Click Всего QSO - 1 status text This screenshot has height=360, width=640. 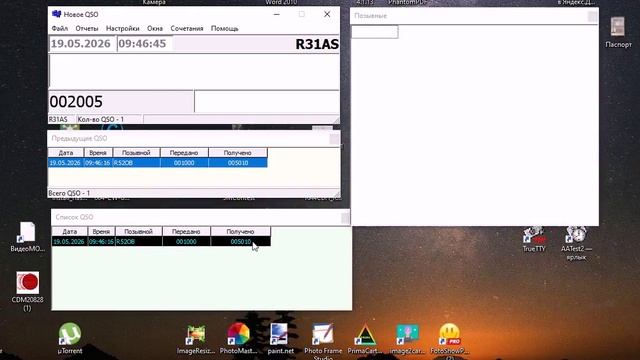point(69,193)
